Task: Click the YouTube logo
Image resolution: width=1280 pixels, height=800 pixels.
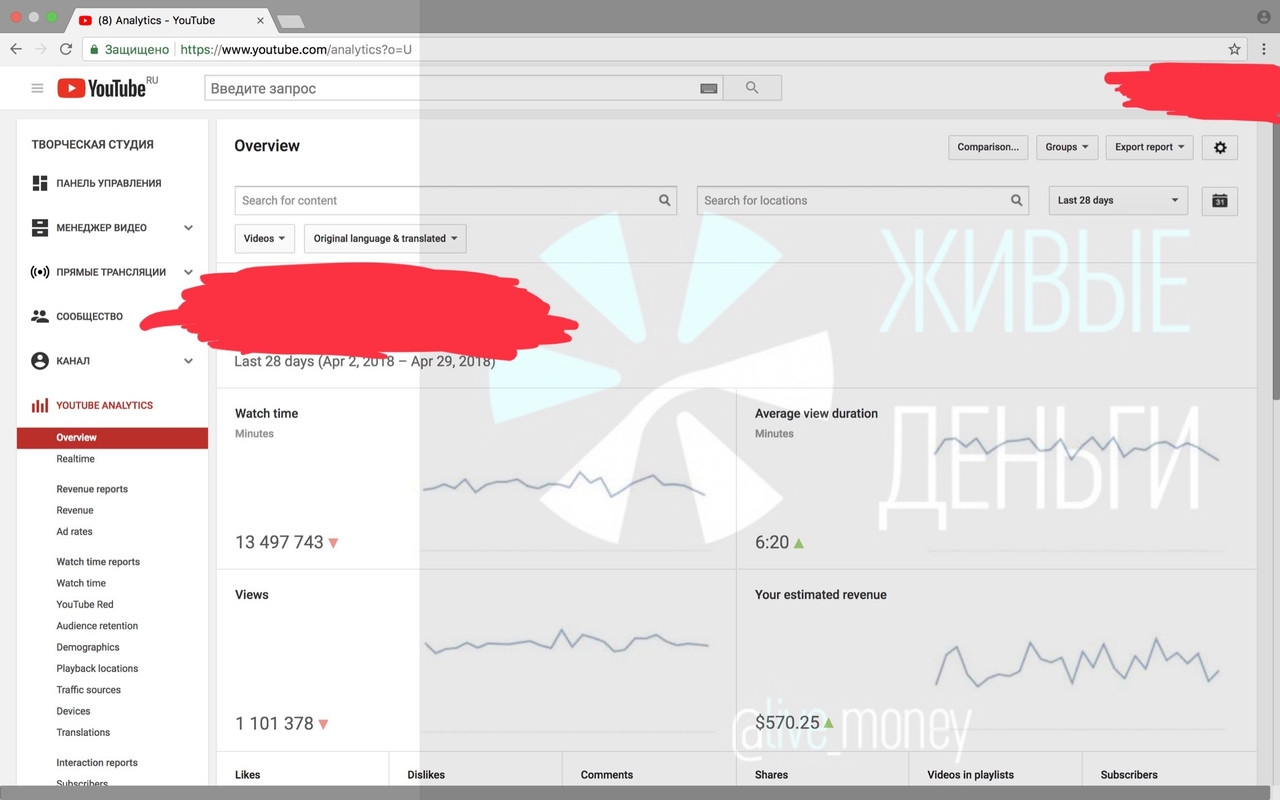Action: click(x=102, y=88)
